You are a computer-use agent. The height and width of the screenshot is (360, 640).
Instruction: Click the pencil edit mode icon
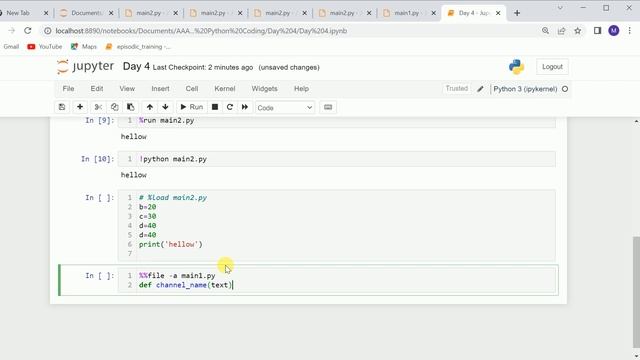[480, 89]
